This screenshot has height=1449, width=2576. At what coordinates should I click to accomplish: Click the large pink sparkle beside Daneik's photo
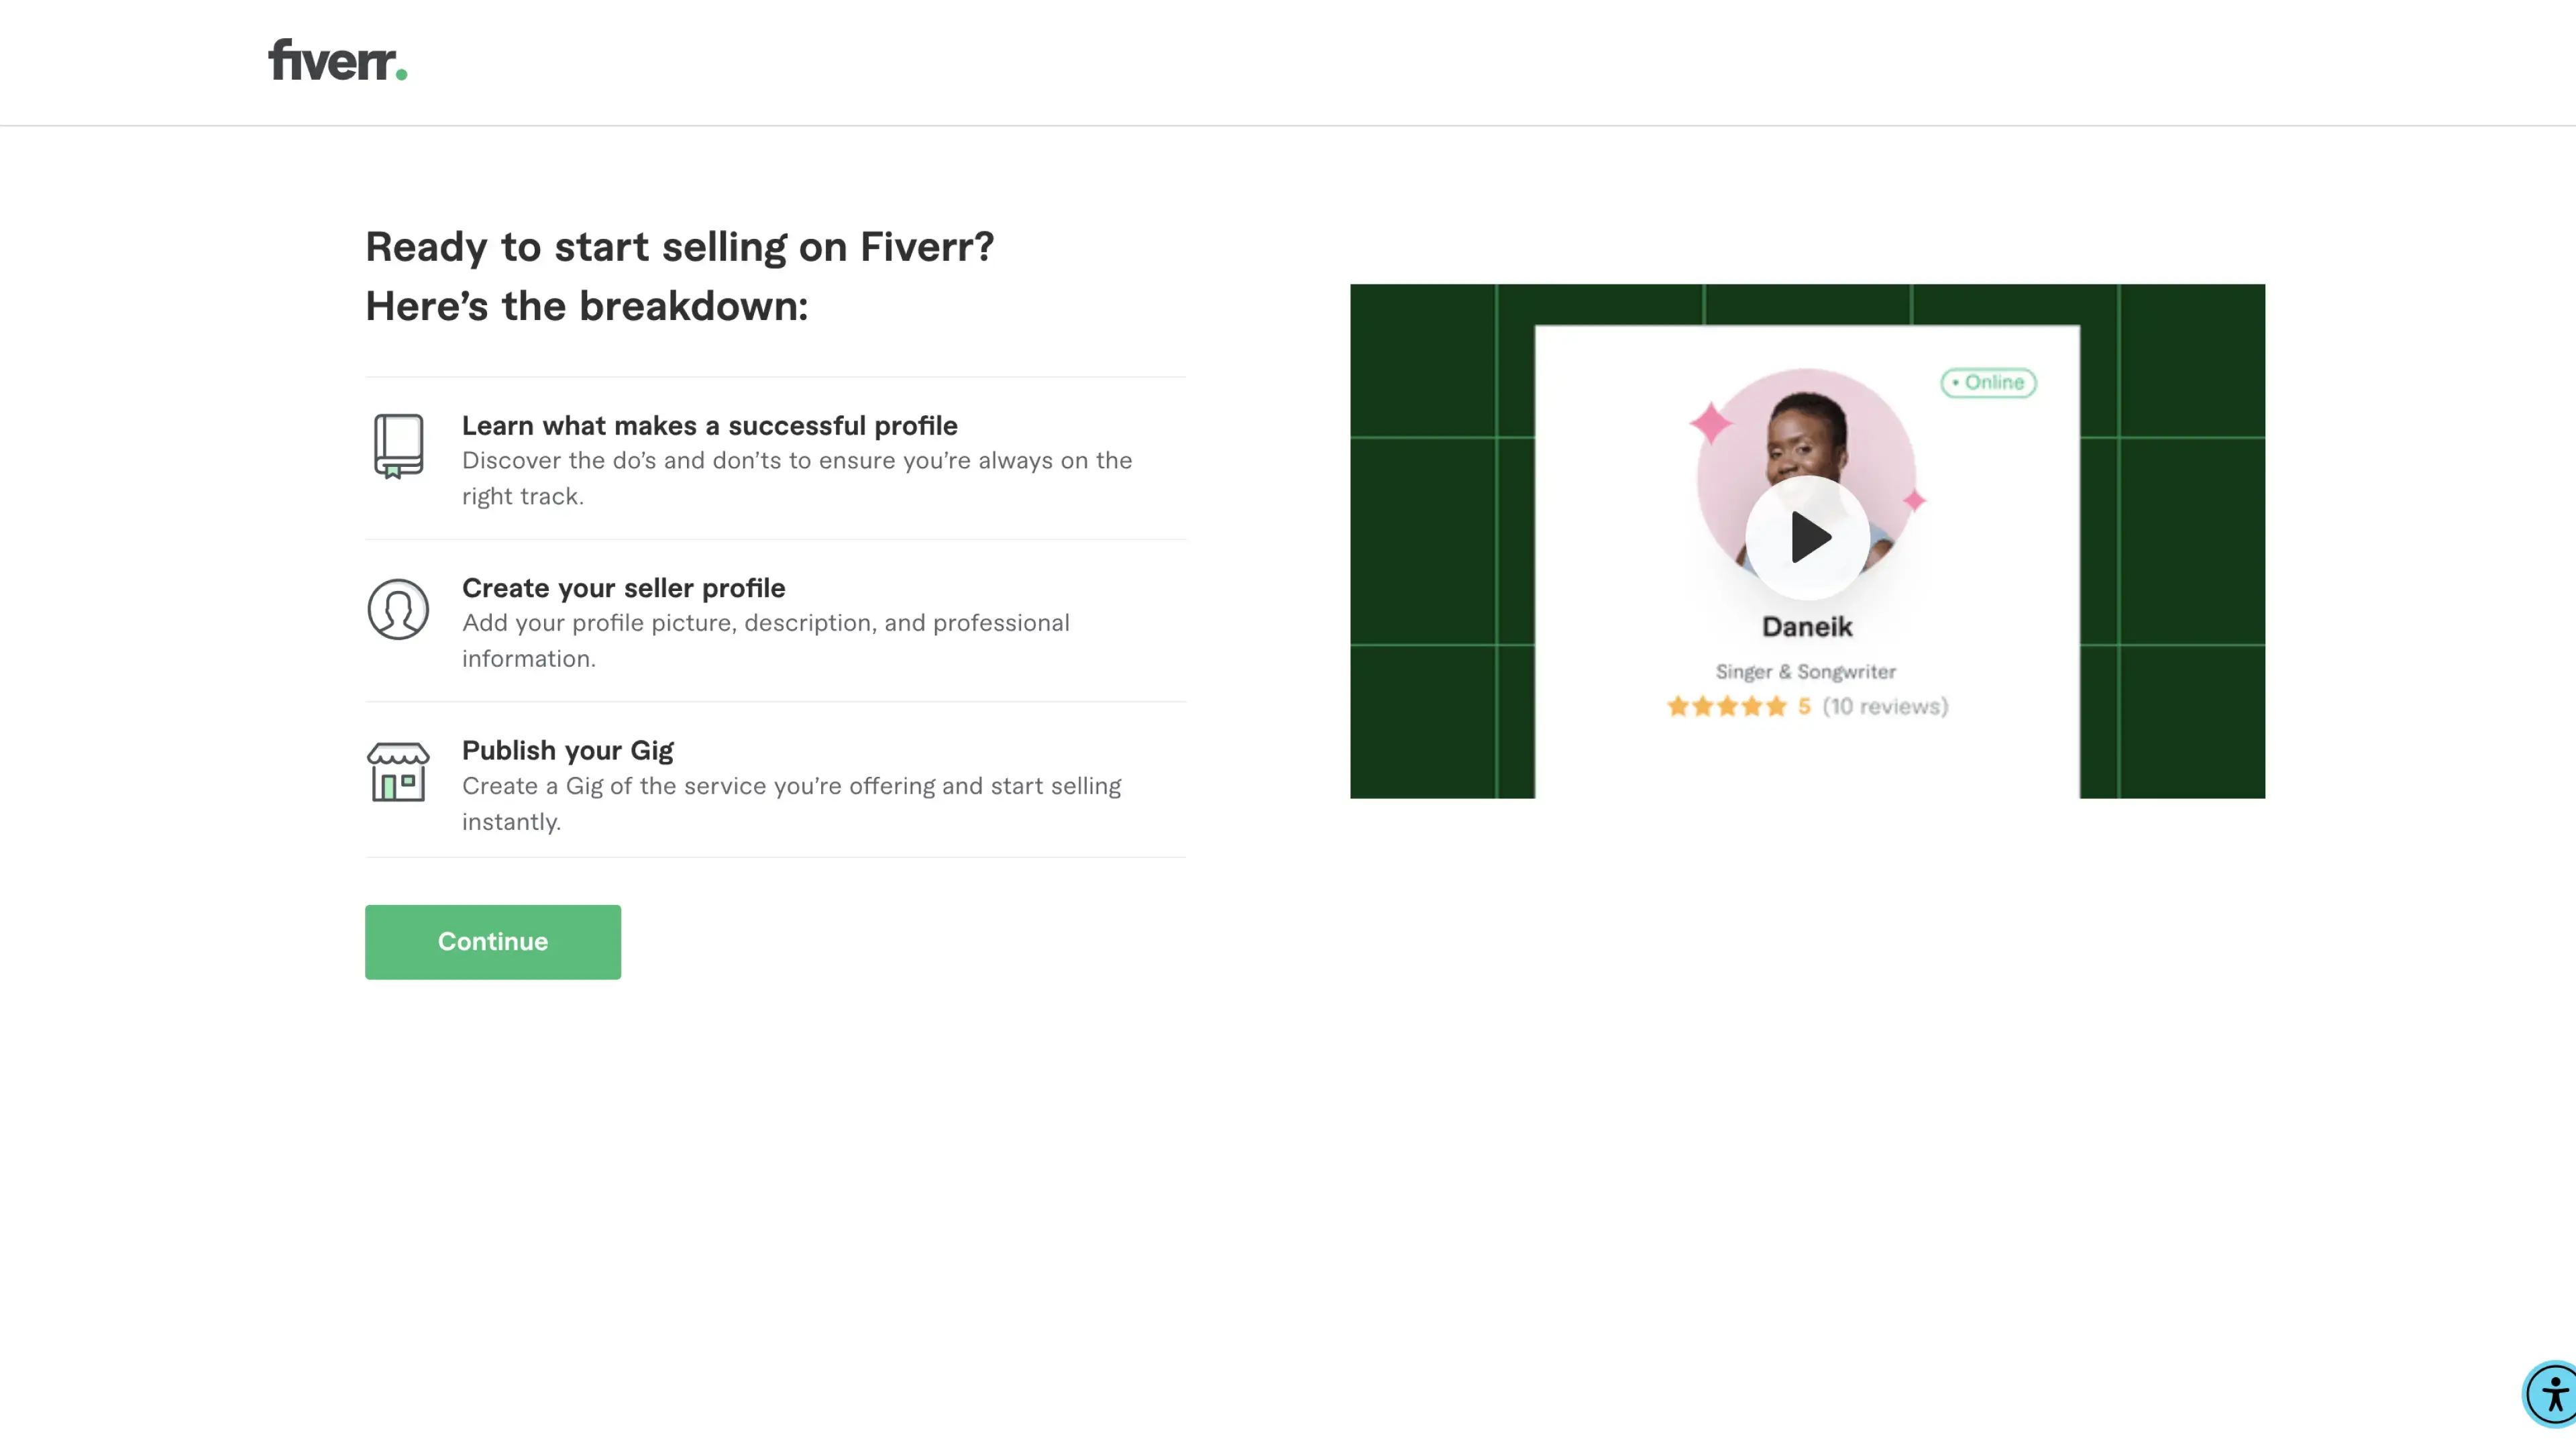click(1711, 422)
